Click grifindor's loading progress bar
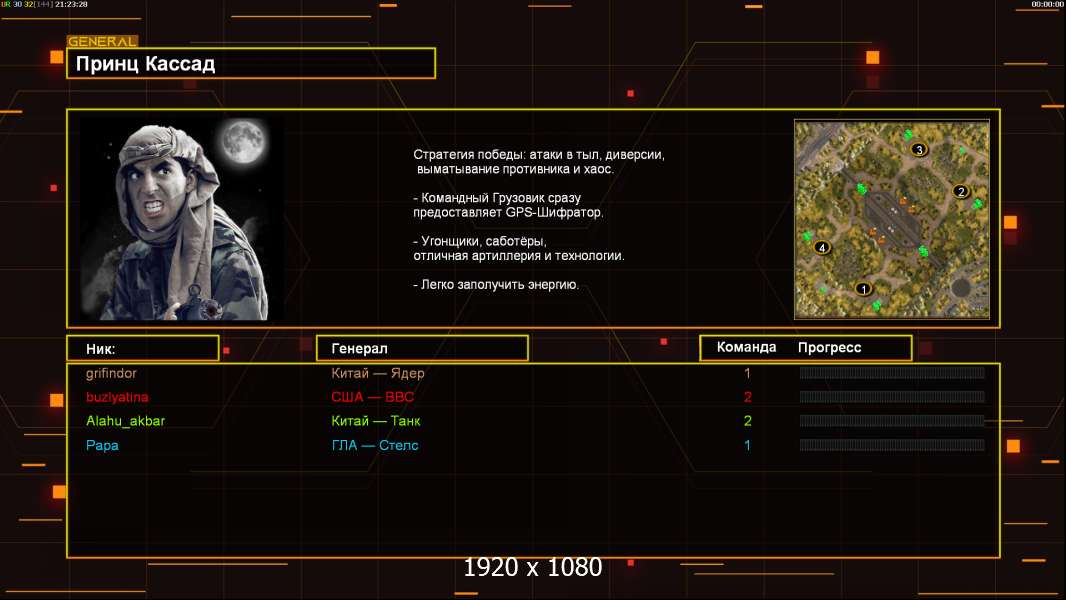This screenshot has height=600, width=1066. point(892,372)
